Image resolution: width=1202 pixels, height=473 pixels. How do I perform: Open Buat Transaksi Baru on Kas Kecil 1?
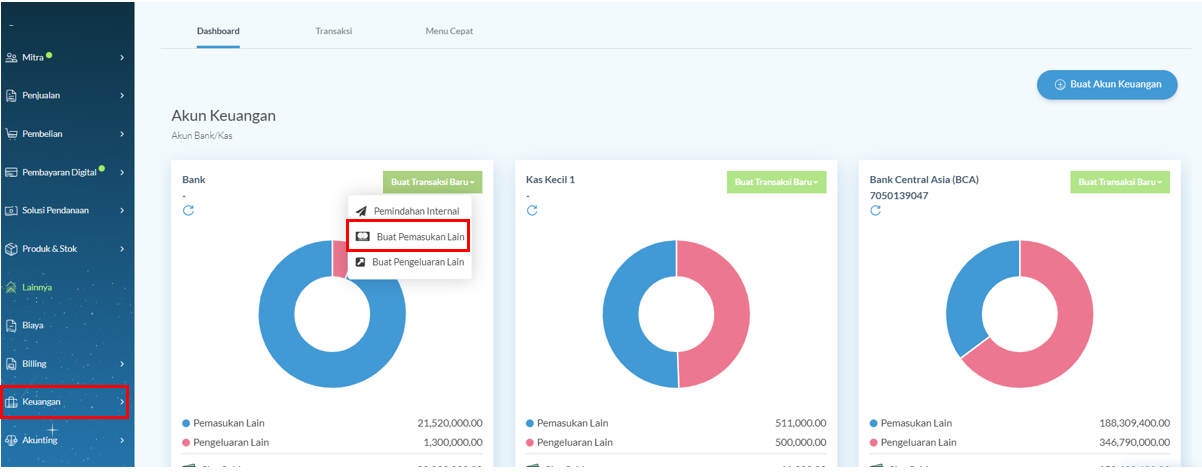tap(776, 182)
